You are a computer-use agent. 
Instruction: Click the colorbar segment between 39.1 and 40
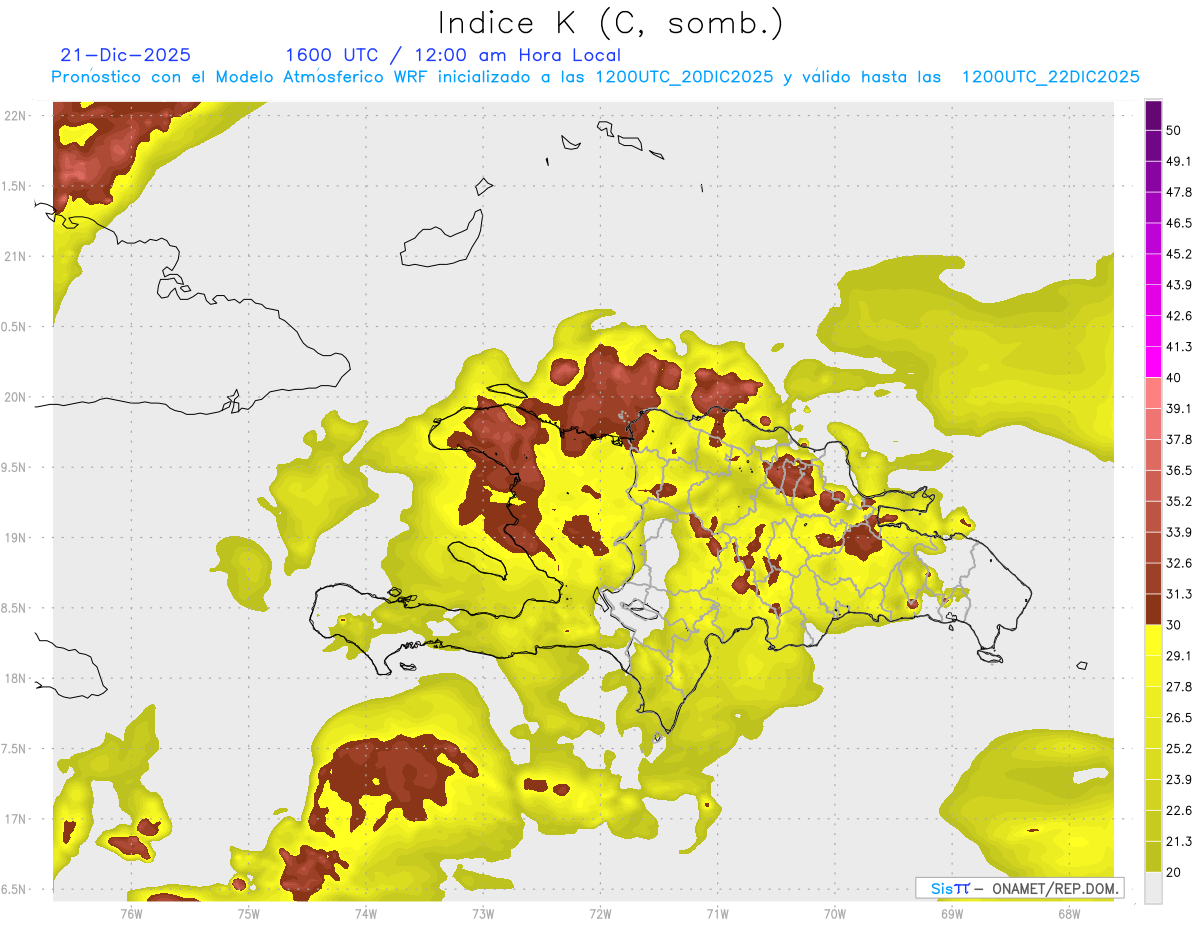(x=1153, y=393)
